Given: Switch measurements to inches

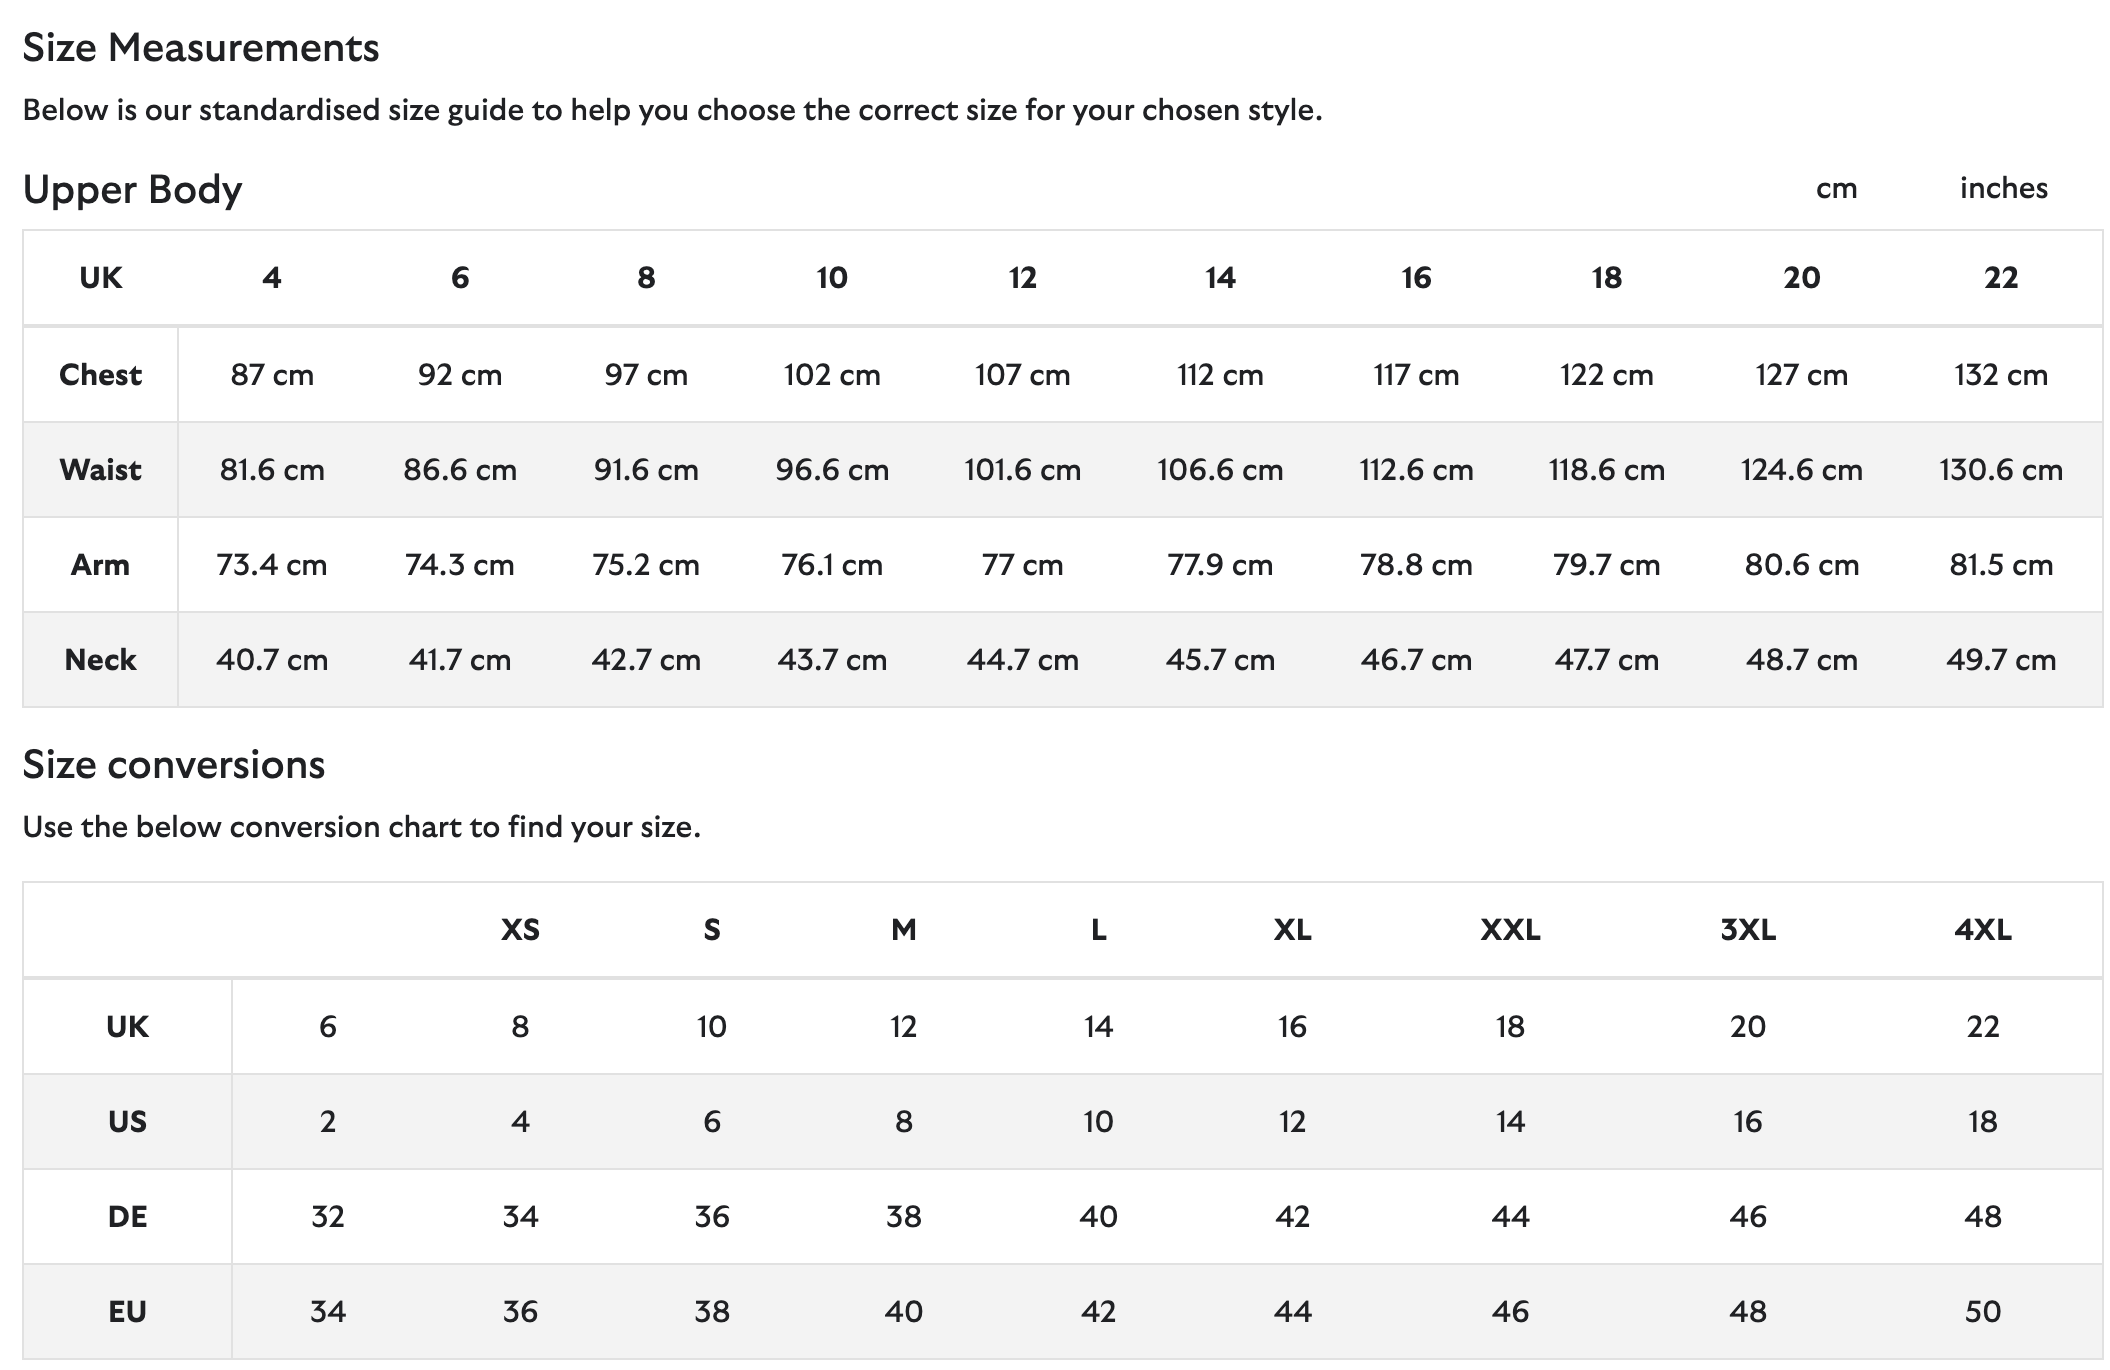Looking at the screenshot, I should [x=2003, y=188].
